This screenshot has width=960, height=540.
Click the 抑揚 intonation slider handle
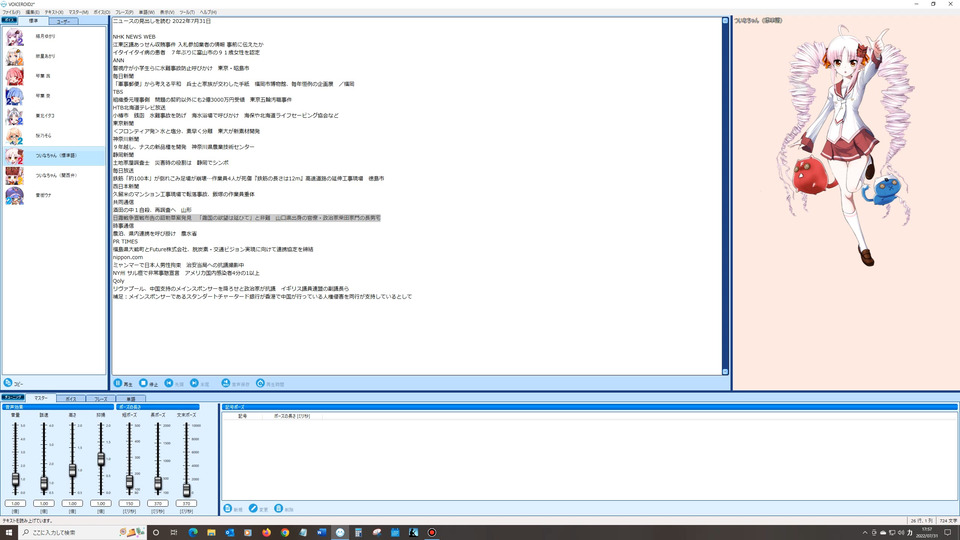(x=101, y=459)
